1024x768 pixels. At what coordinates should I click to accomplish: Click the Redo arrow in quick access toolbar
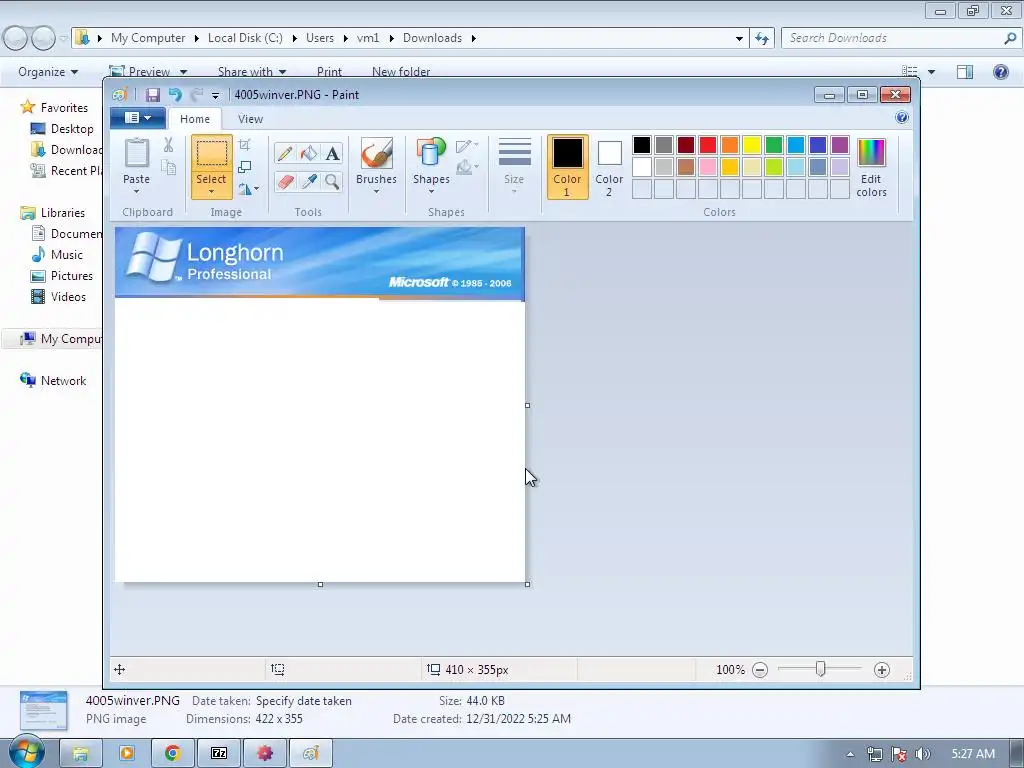coord(196,95)
